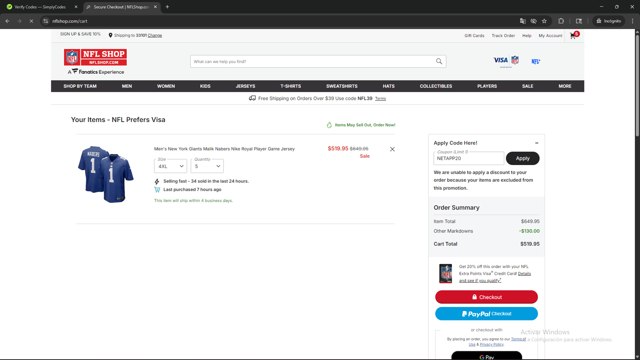Open the Help link
Viewport: 640px width, 360px height.
click(x=527, y=36)
